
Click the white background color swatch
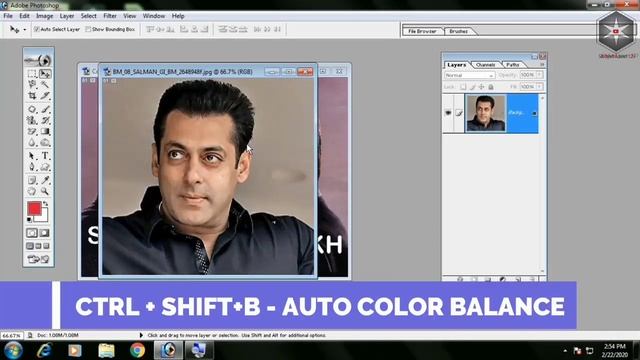44,217
